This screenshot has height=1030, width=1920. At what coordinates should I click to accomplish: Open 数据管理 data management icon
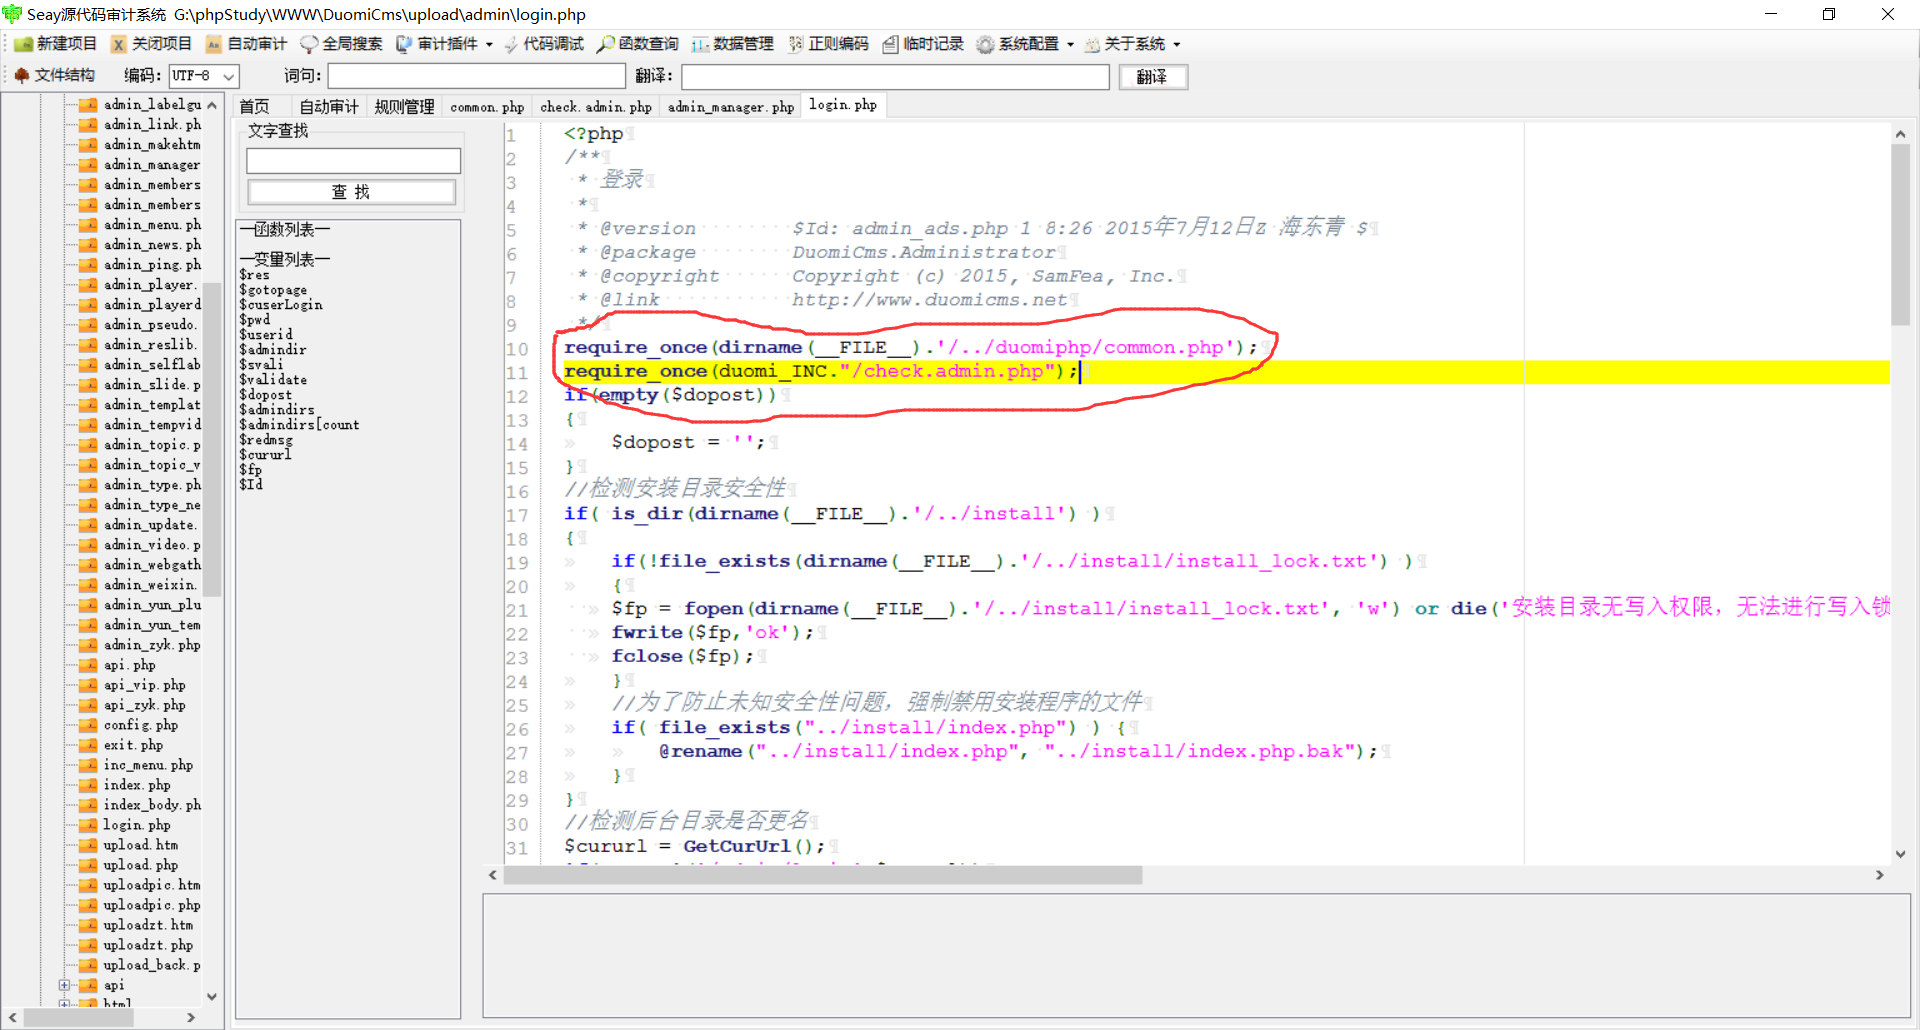coord(700,44)
